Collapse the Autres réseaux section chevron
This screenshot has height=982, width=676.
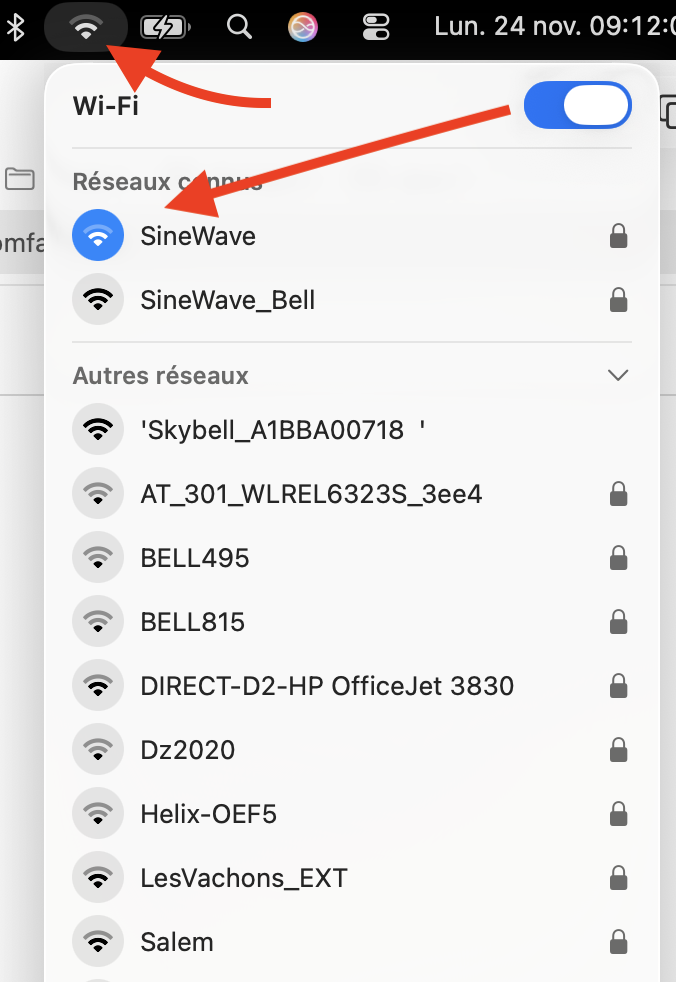618,375
